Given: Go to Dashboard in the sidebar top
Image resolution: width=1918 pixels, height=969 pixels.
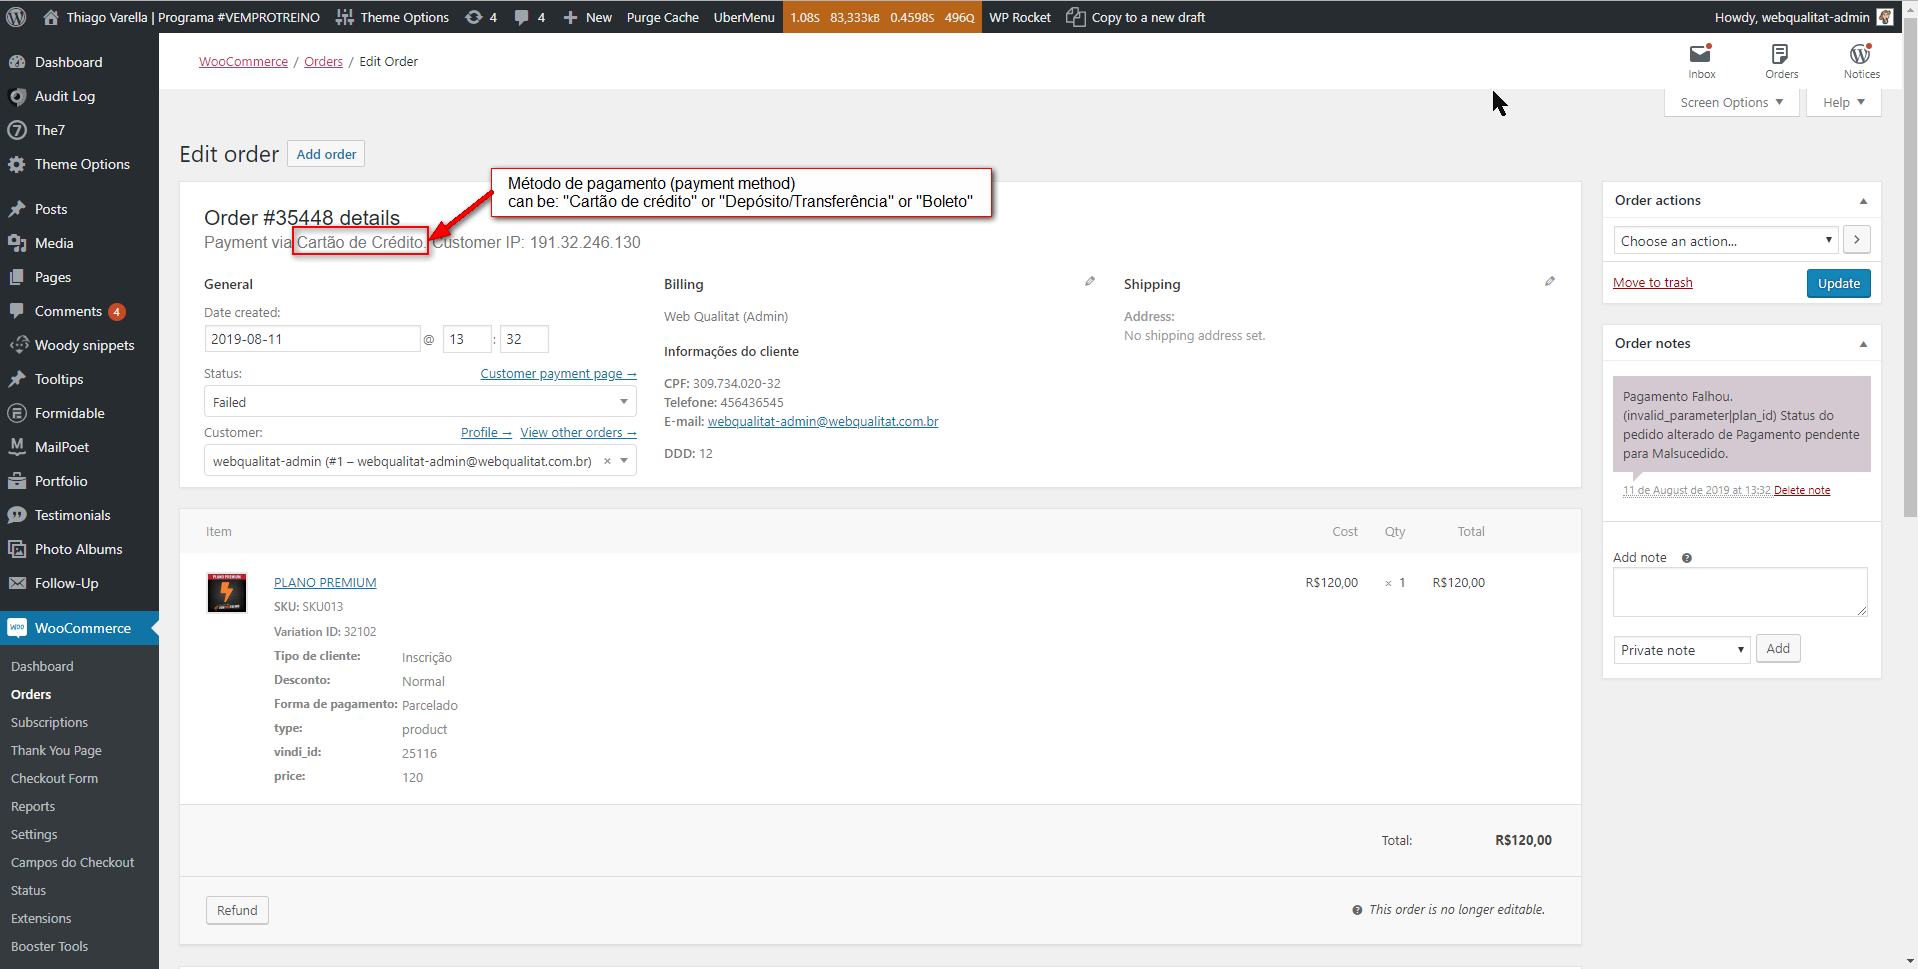Looking at the screenshot, I should tap(68, 62).
